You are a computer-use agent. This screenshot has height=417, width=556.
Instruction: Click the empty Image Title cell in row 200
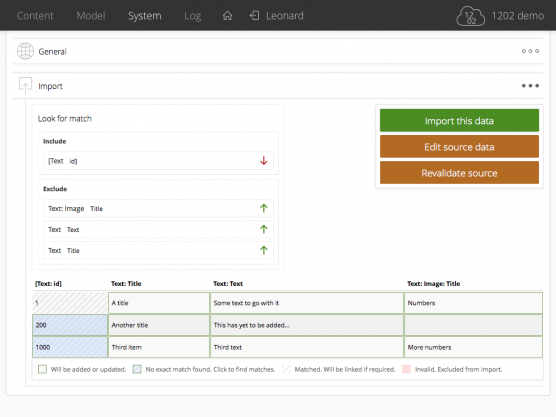click(x=473, y=325)
